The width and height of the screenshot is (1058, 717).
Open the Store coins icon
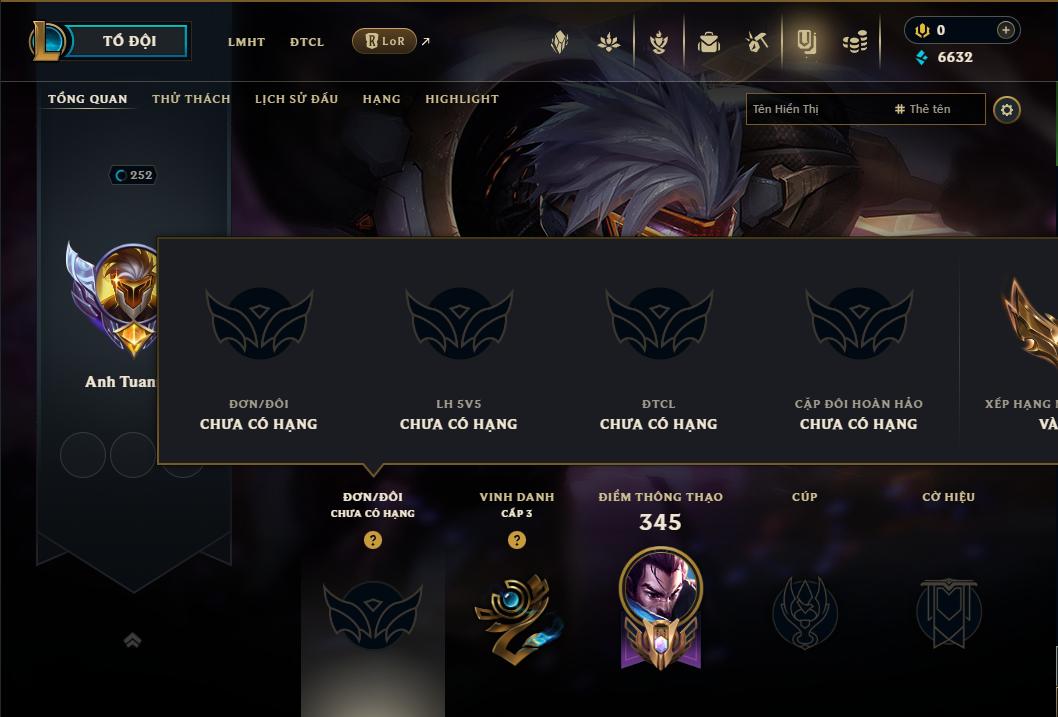click(x=855, y=42)
